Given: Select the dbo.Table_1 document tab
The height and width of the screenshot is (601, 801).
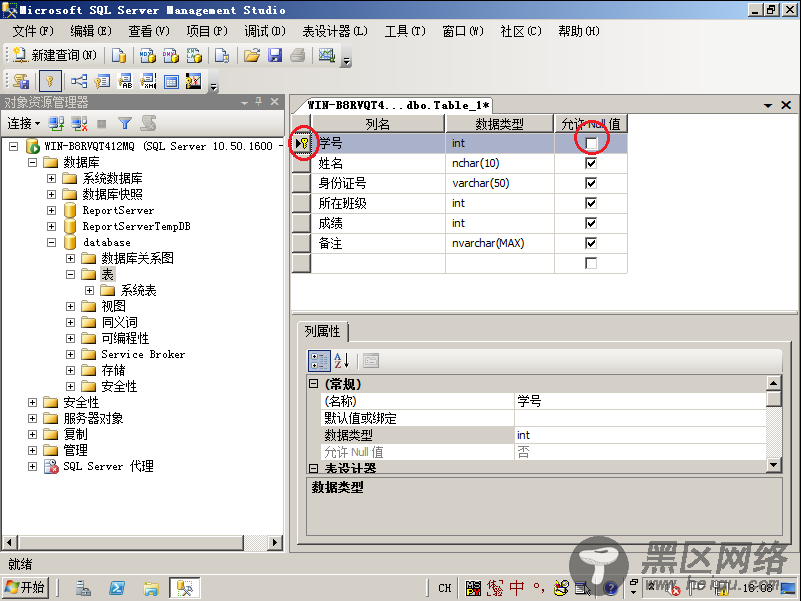Looking at the screenshot, I should click(398, 105).
